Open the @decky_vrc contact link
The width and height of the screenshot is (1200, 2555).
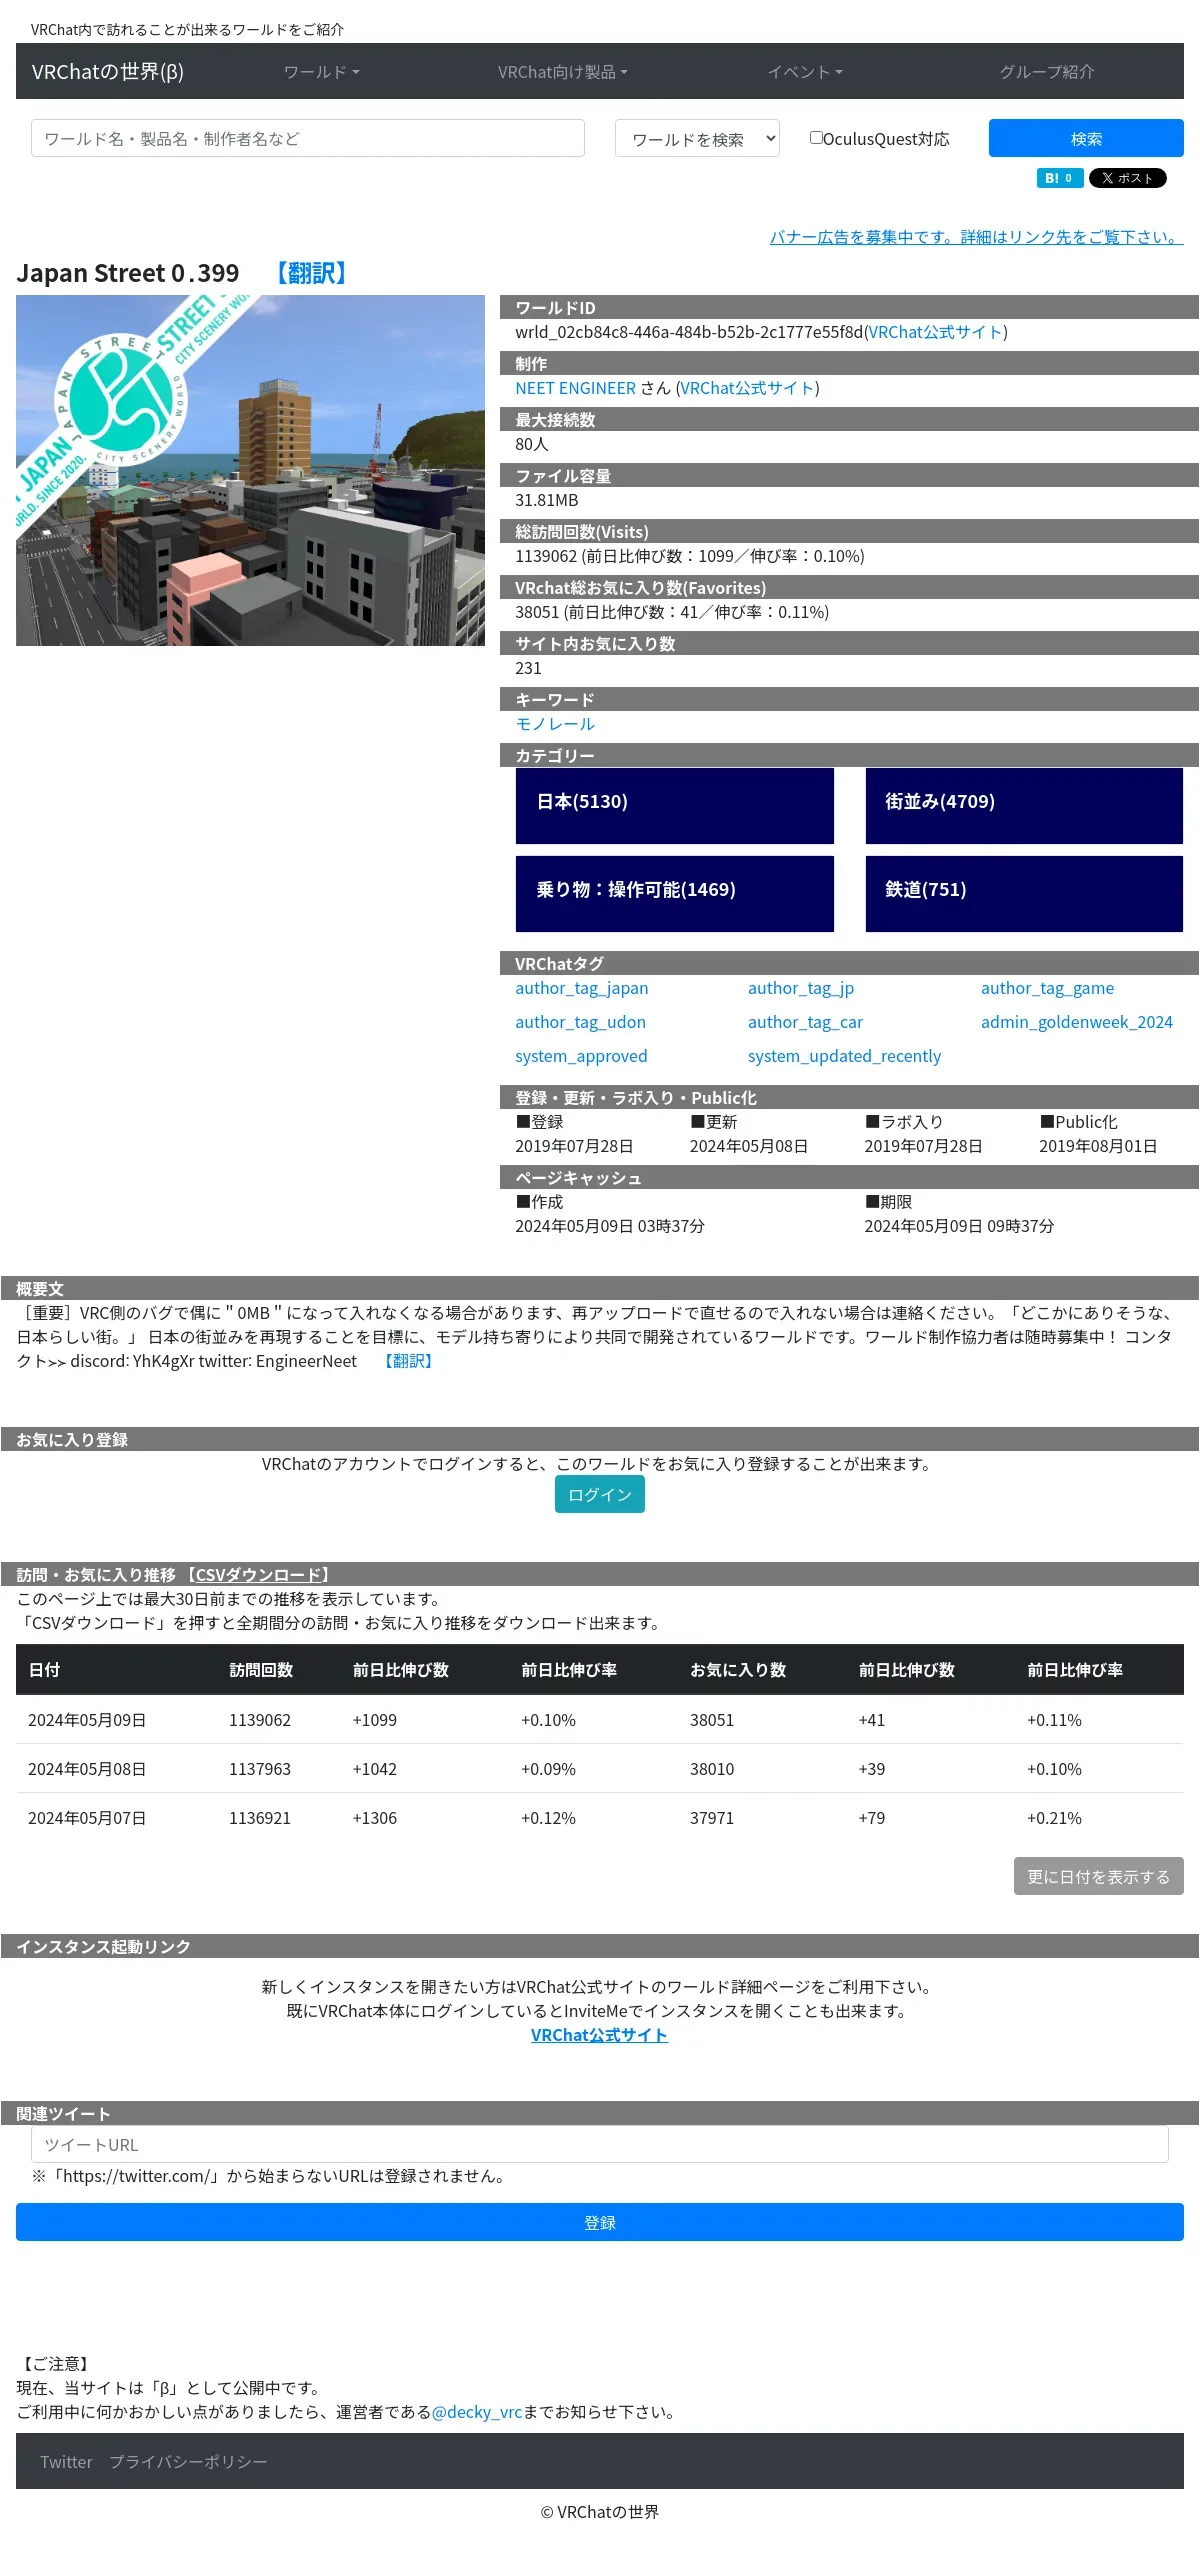[477, 2412]
